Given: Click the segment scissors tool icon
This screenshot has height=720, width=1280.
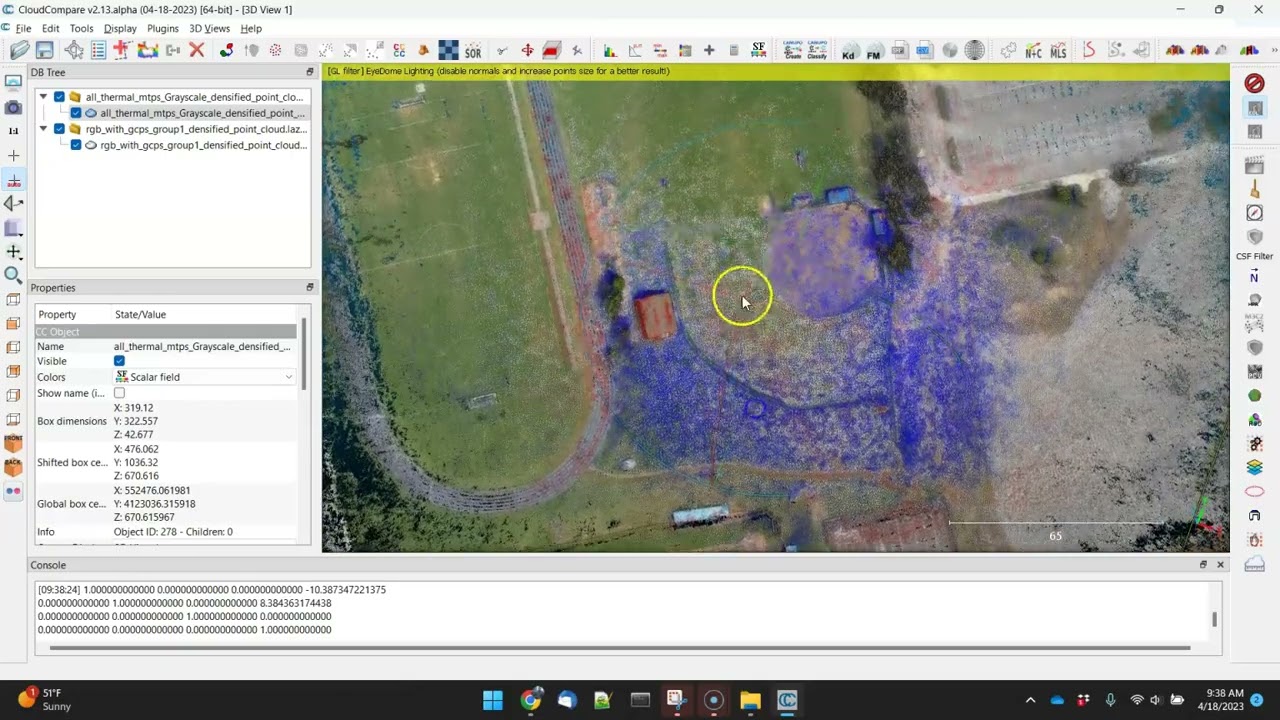Looking at the screenshot, I should [502, 50].
